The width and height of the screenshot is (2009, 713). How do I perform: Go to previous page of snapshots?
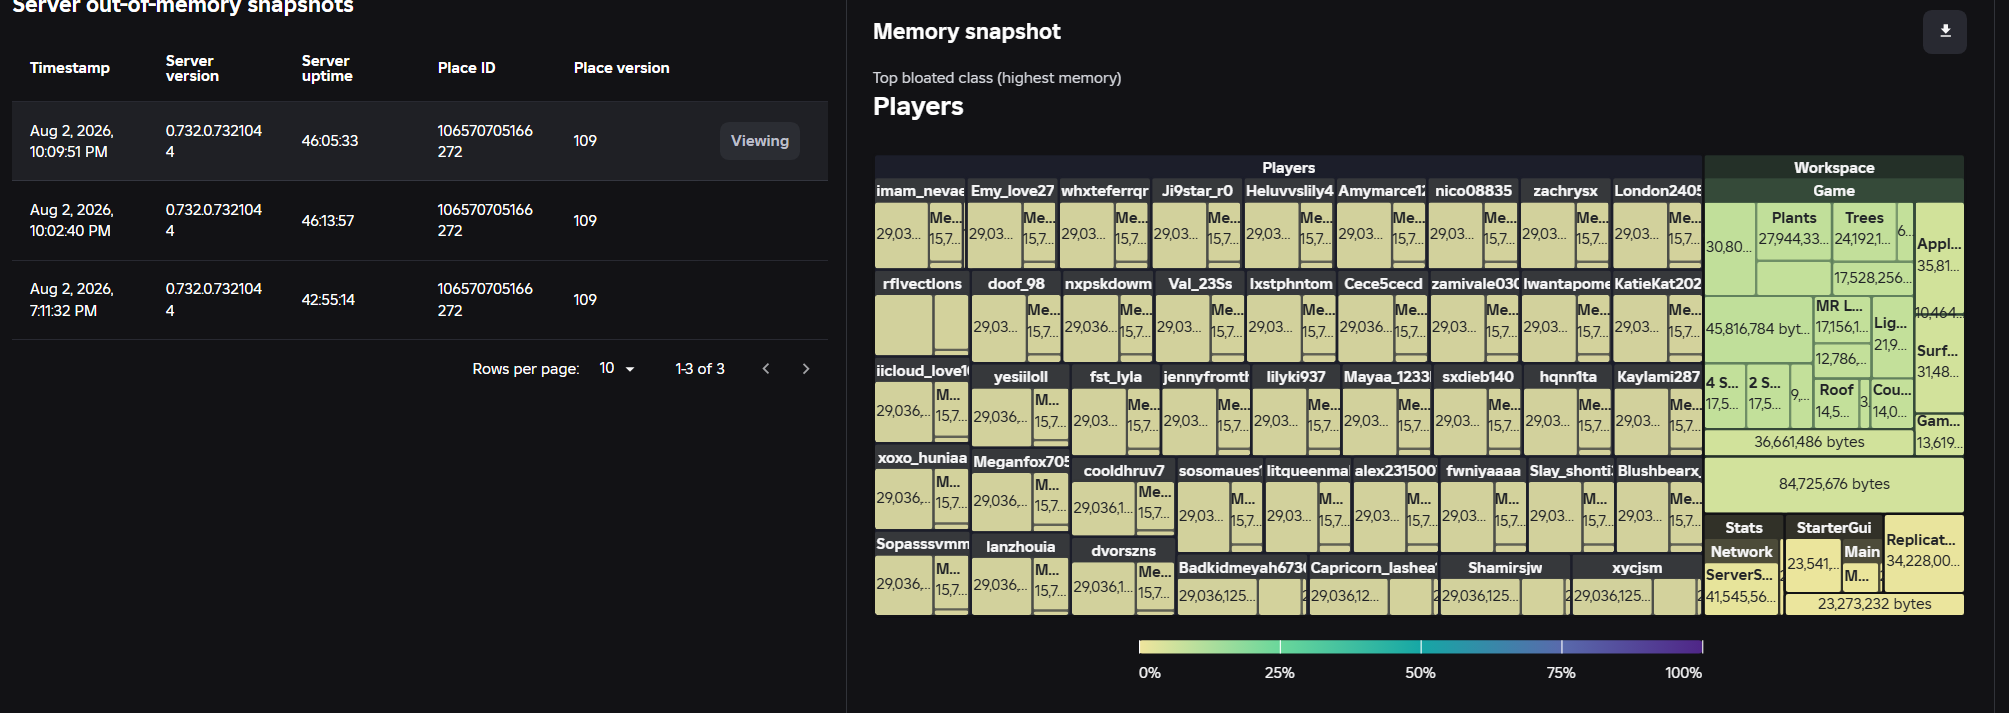(766, 369)
